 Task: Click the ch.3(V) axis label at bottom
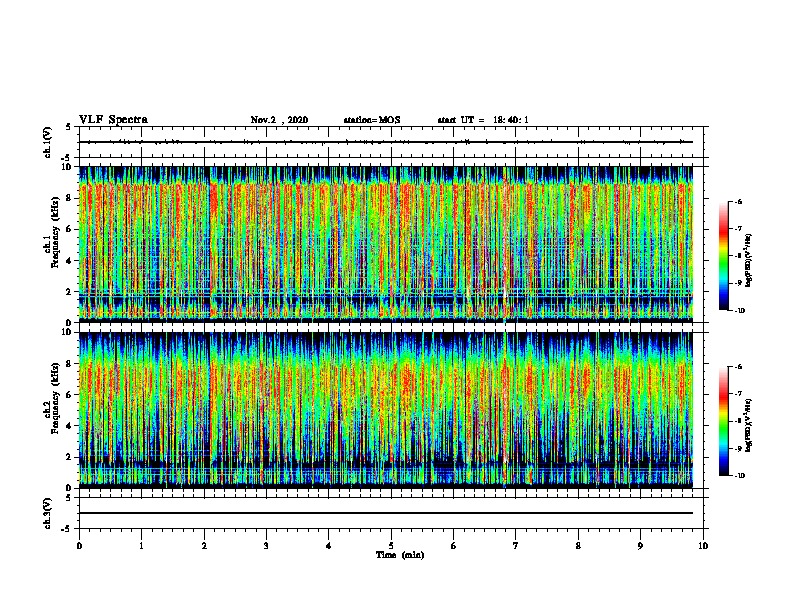(x=48, y=513)
